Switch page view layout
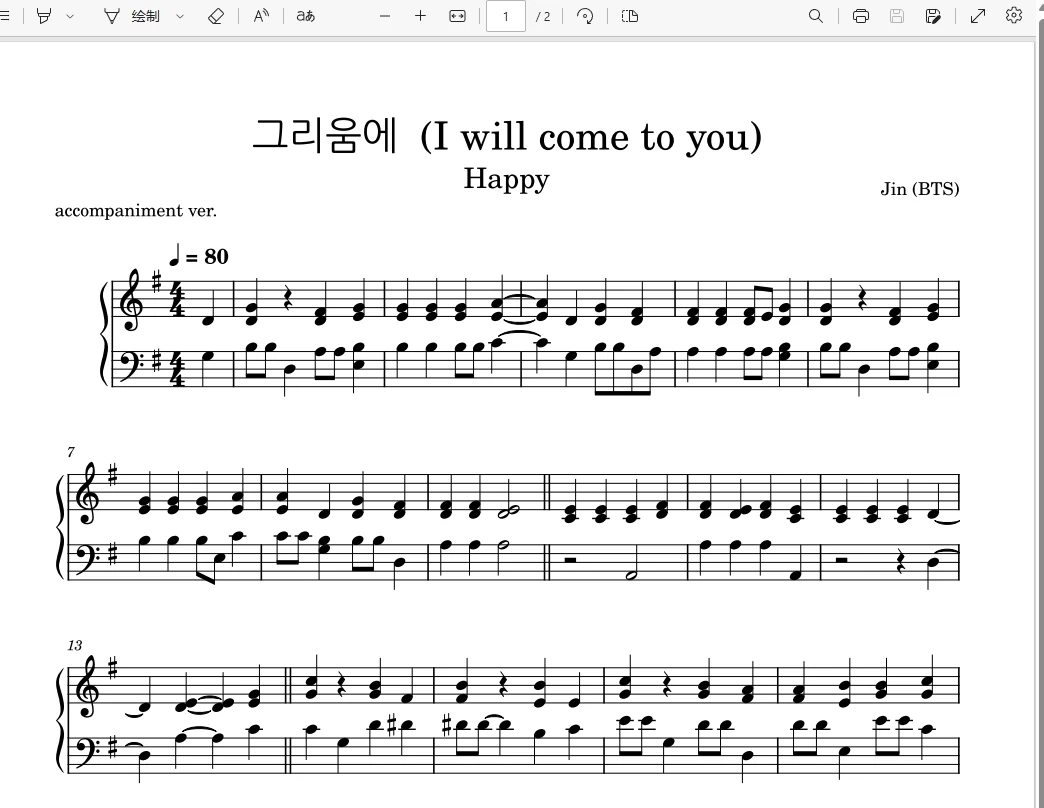This screenshot has width=1044, height=808. [x=630, y=16]
